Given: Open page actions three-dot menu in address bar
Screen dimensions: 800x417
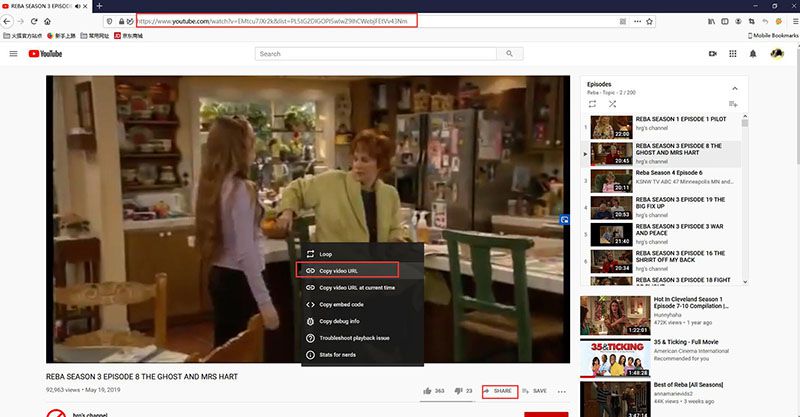Looking at the screenshot, I should (637, 21).
